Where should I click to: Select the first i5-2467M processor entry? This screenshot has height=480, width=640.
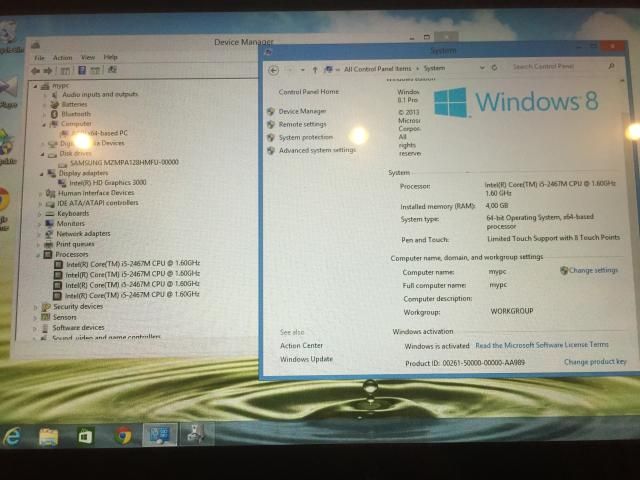click(133, 264)
